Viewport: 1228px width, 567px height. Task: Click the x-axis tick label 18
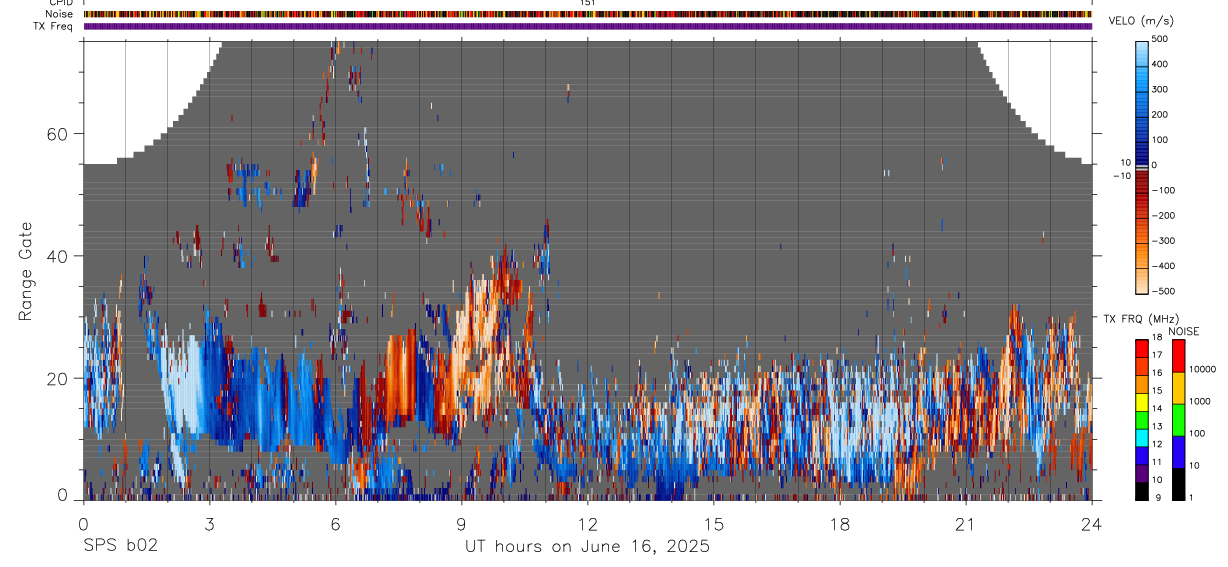point(840,524)
